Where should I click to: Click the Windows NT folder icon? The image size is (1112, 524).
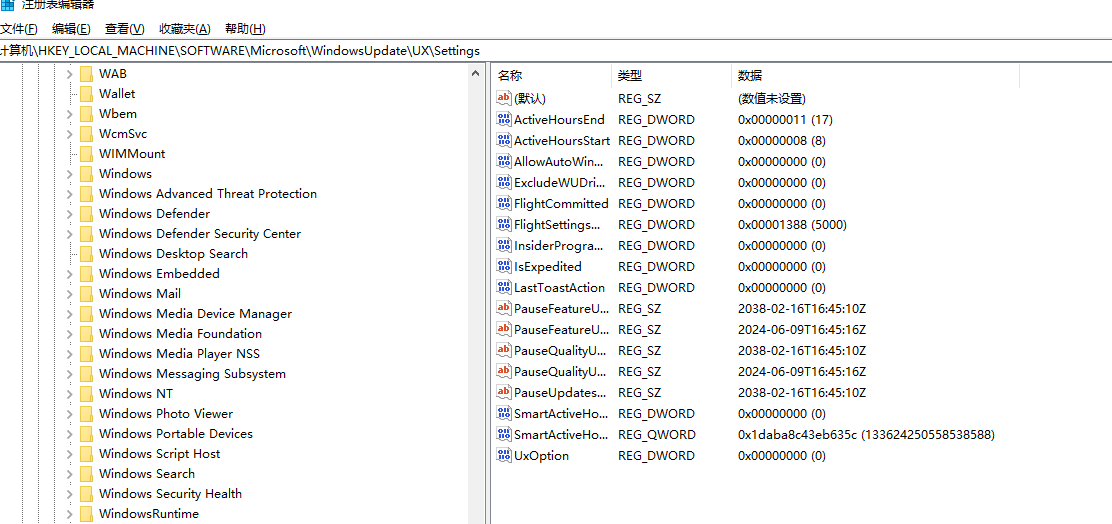click(x=86, y=393)
